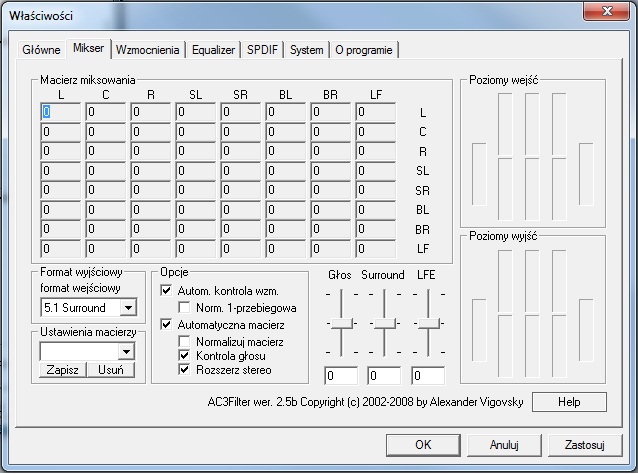Open the O programie tab
638x474 pixels.
pos(364,50)
